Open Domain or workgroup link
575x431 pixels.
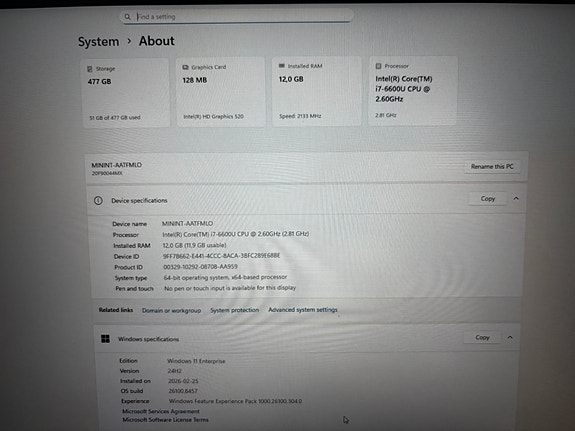pos(171,310)
